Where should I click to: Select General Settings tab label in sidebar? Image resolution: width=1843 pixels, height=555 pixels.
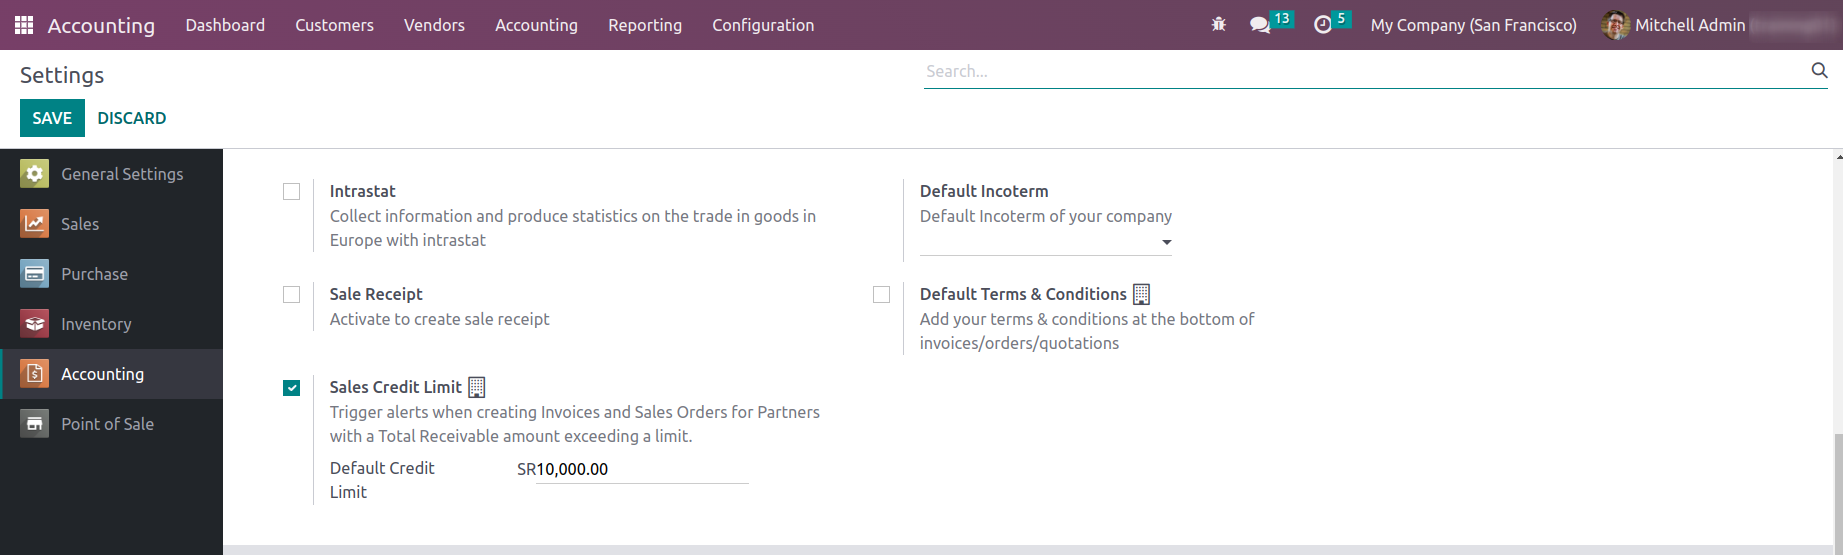(122, 174)
